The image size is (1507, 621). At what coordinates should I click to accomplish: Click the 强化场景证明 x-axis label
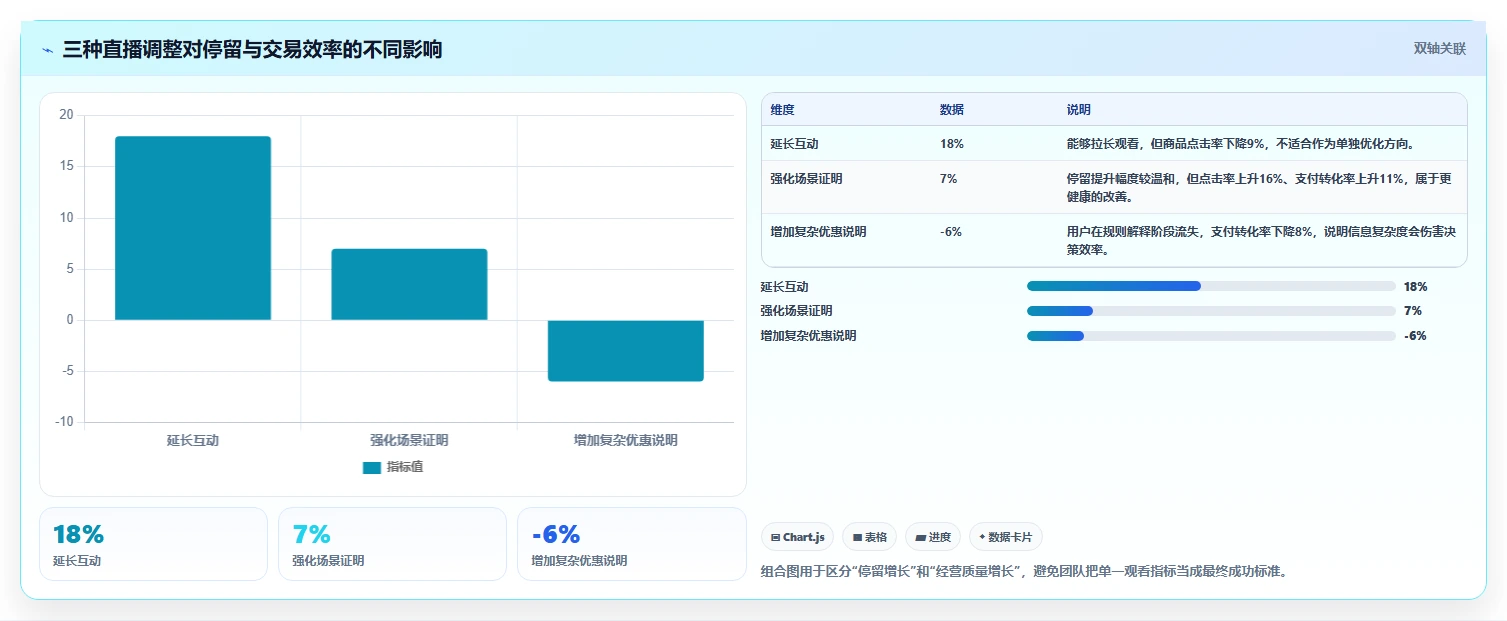[x=409, y=440]
